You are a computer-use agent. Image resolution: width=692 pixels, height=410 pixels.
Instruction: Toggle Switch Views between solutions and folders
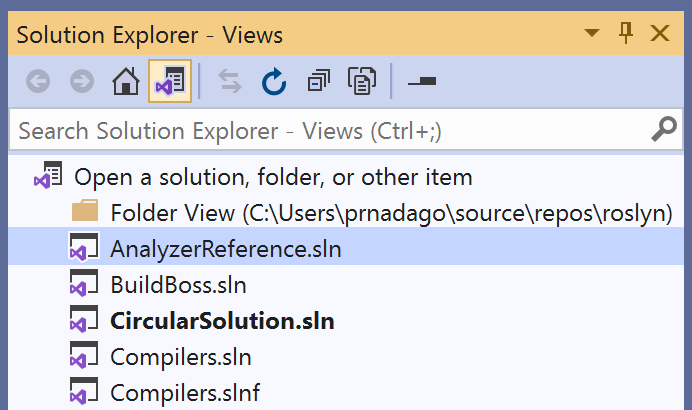pos(167,82)
